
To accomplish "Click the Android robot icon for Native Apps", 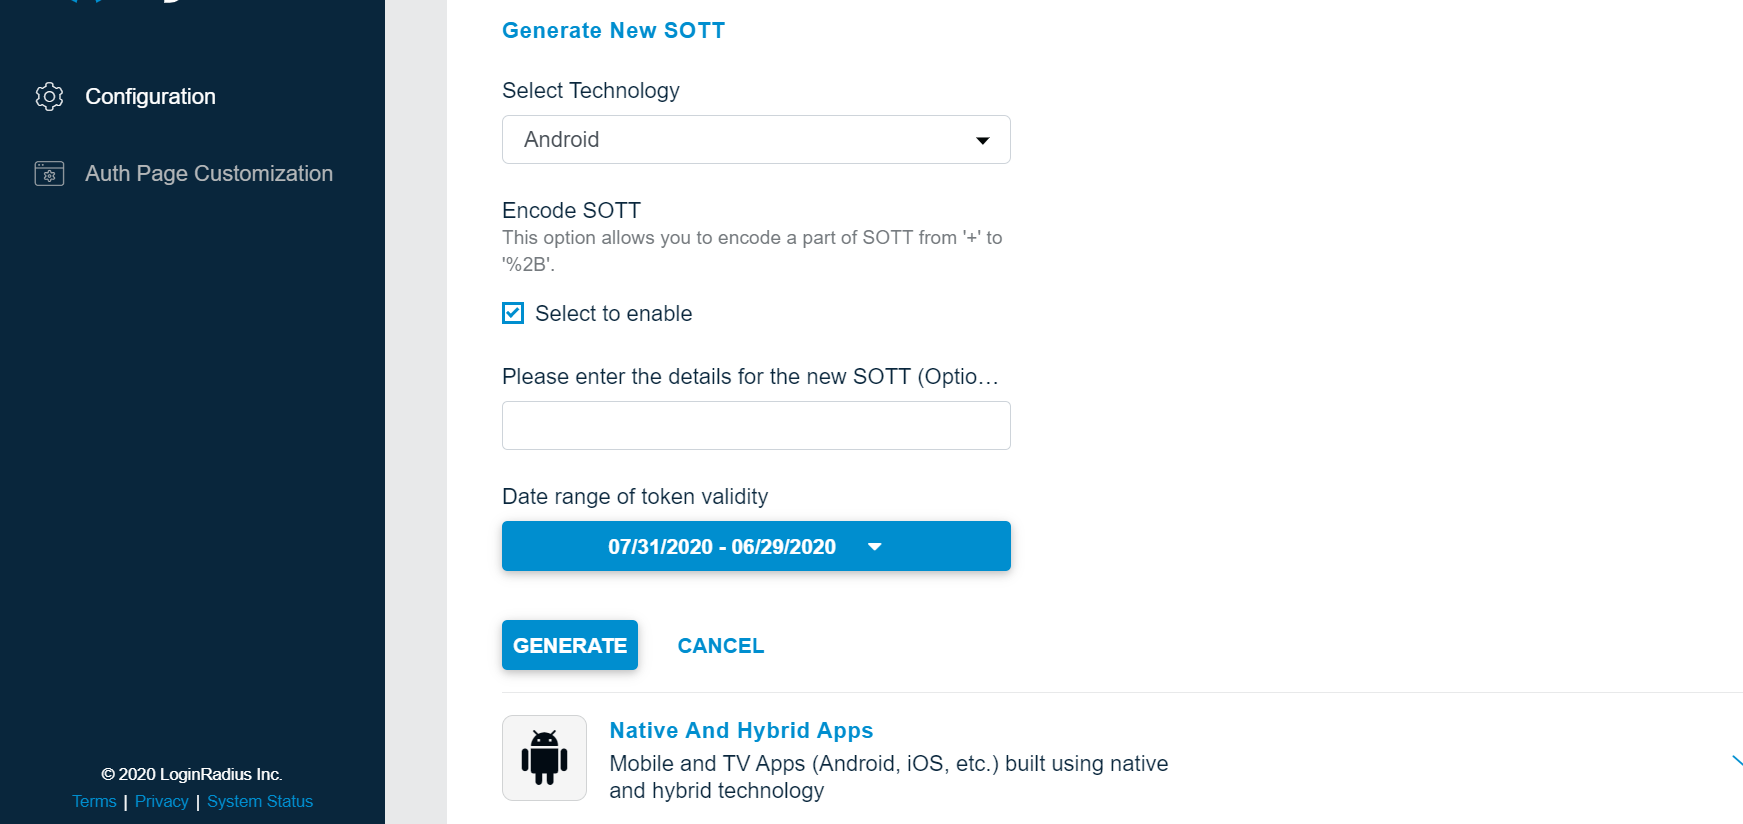I will click(544, 757).
